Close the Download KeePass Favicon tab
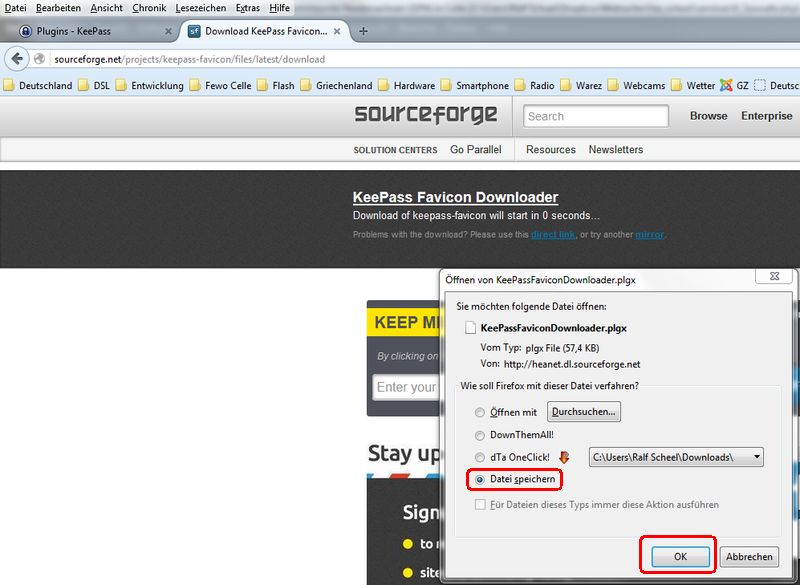 pyautogui.click(x=337, y=31)
